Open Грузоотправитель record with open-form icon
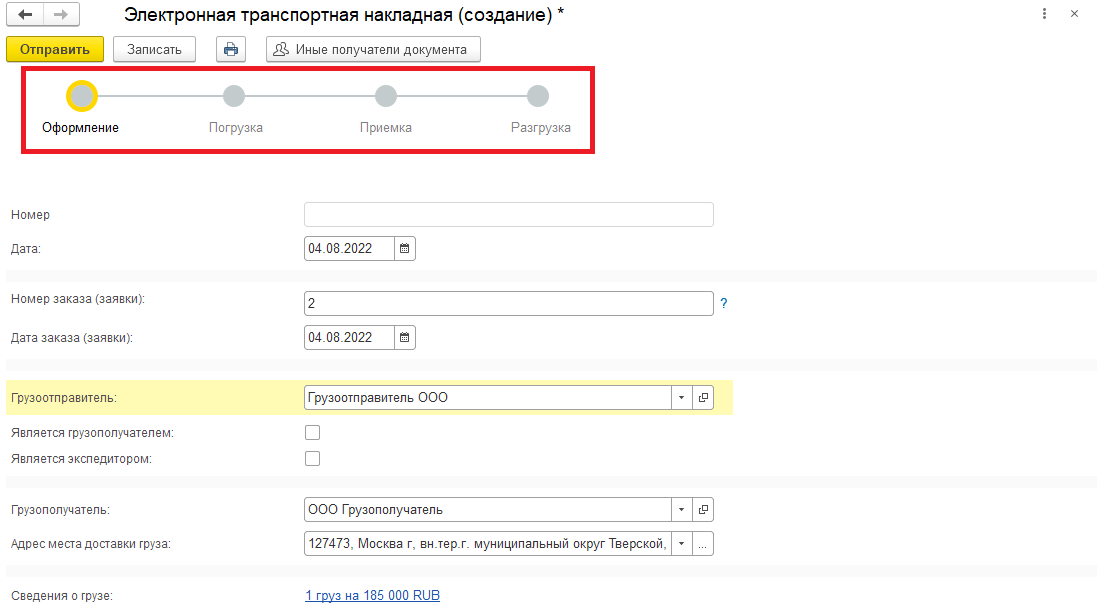The image size is (1097, 613). pyautogui.click(x=703, y=398)
